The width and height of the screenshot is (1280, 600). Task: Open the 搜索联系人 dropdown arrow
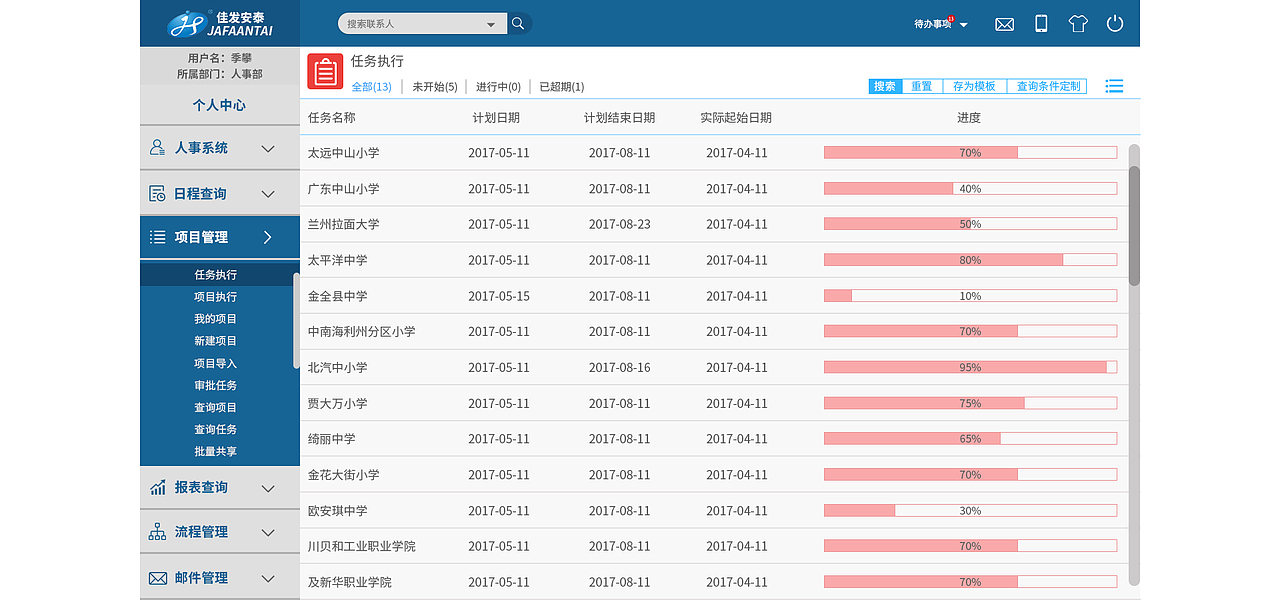click(490, 22)
